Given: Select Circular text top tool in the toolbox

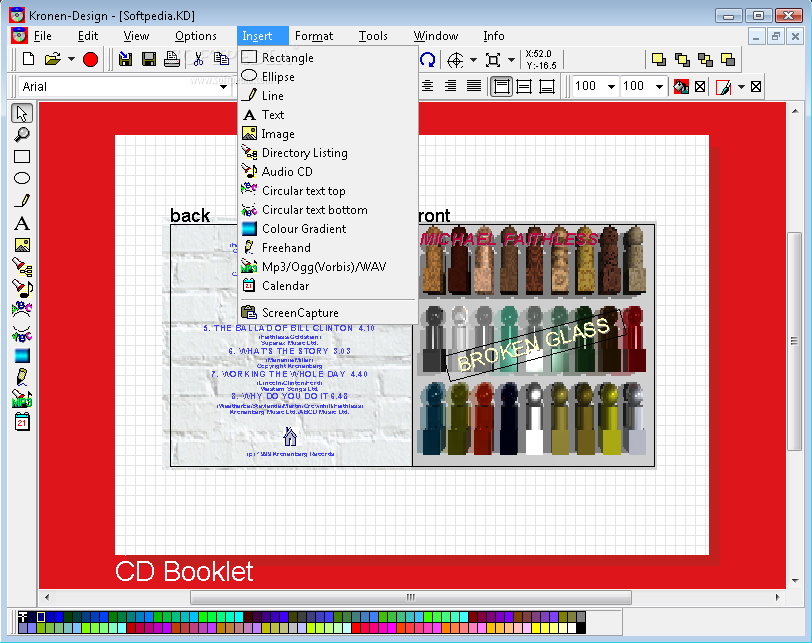Looking at the screenshot, I should click(x=22, y=309).
